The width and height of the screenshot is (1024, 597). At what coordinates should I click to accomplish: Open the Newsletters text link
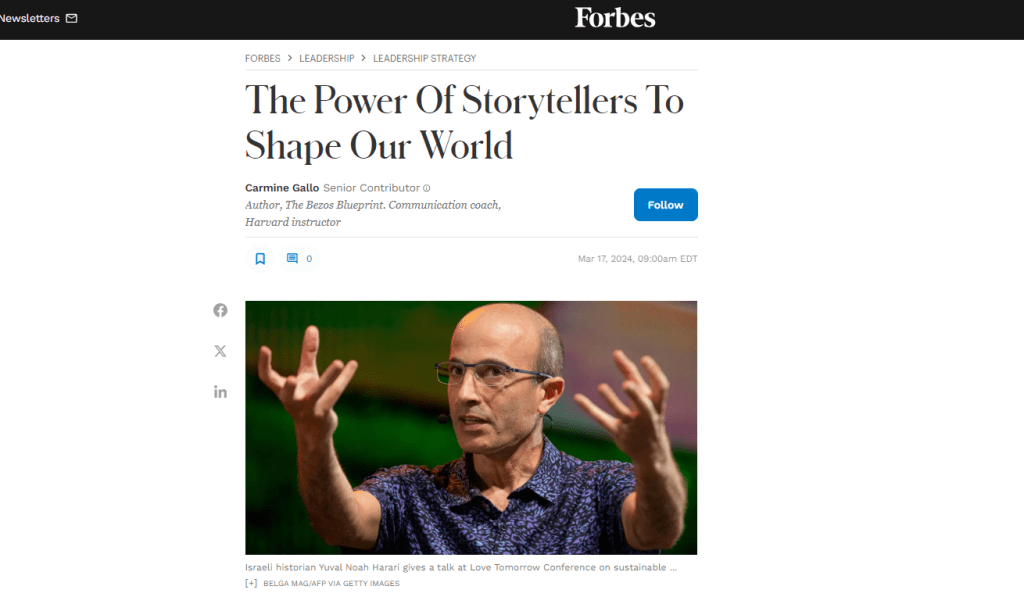click(30, 18)
